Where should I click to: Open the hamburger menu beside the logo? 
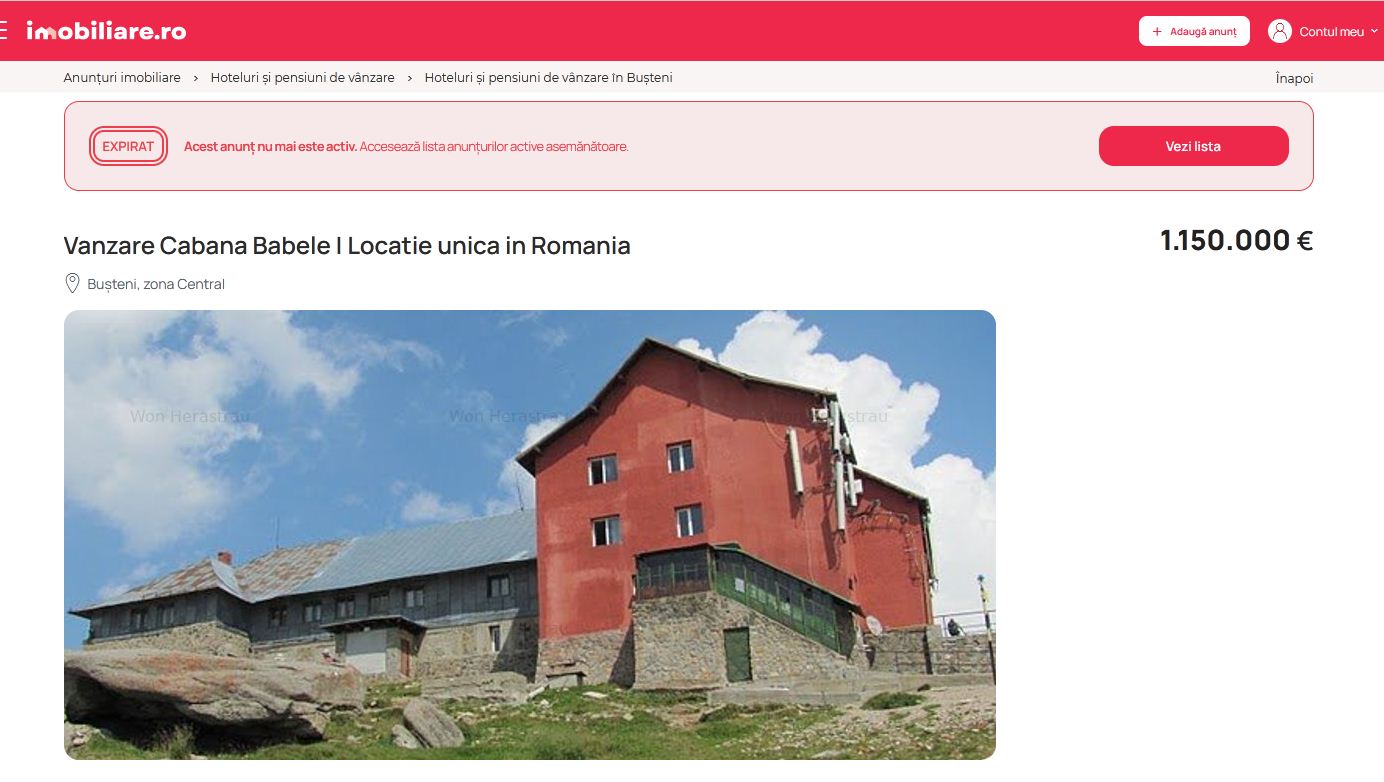[3, 31]
